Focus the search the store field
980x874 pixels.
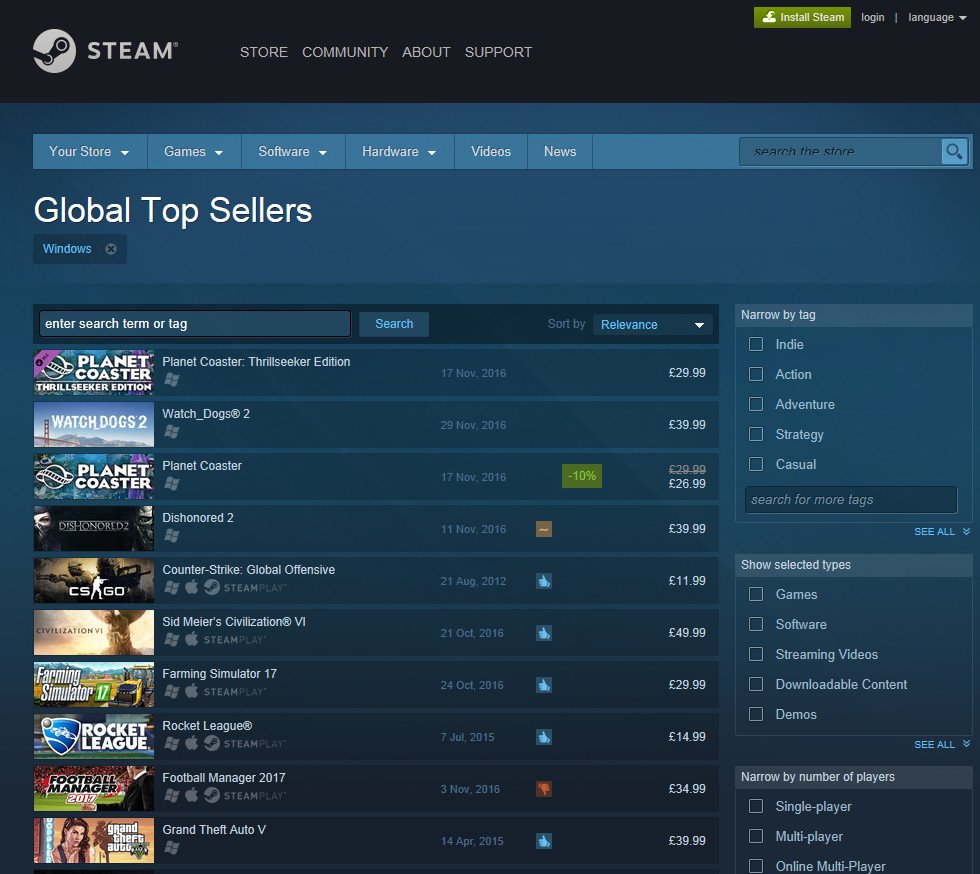[x=840, y=151]
